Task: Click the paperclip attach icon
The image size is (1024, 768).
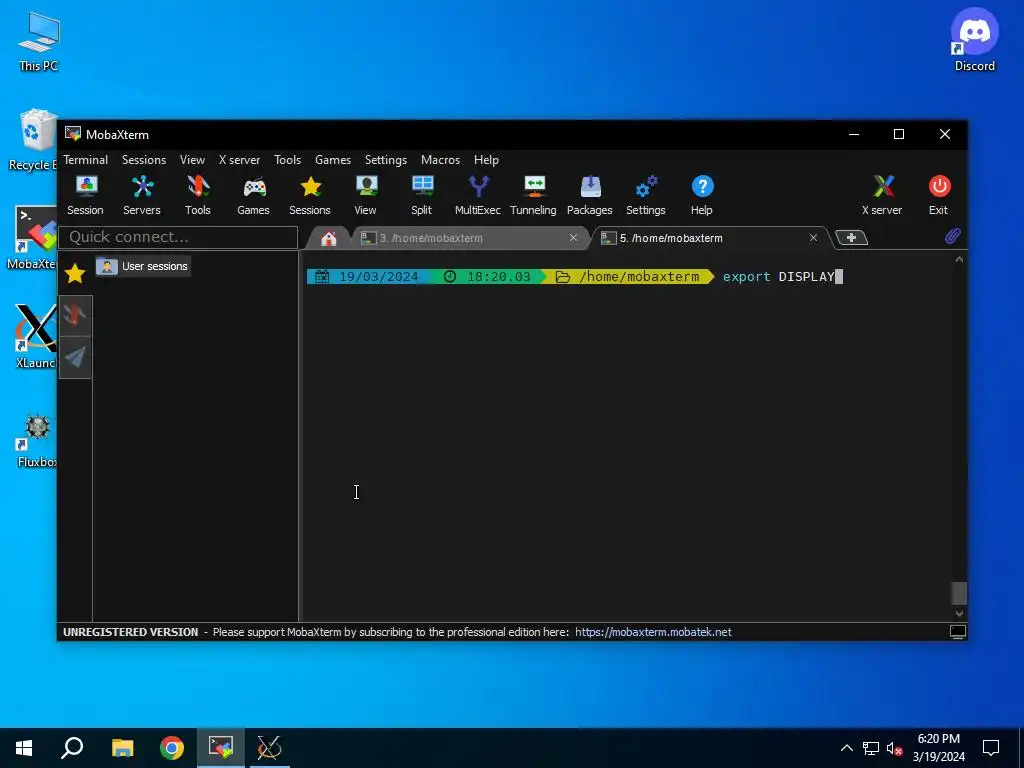Action: pos(952,236)
